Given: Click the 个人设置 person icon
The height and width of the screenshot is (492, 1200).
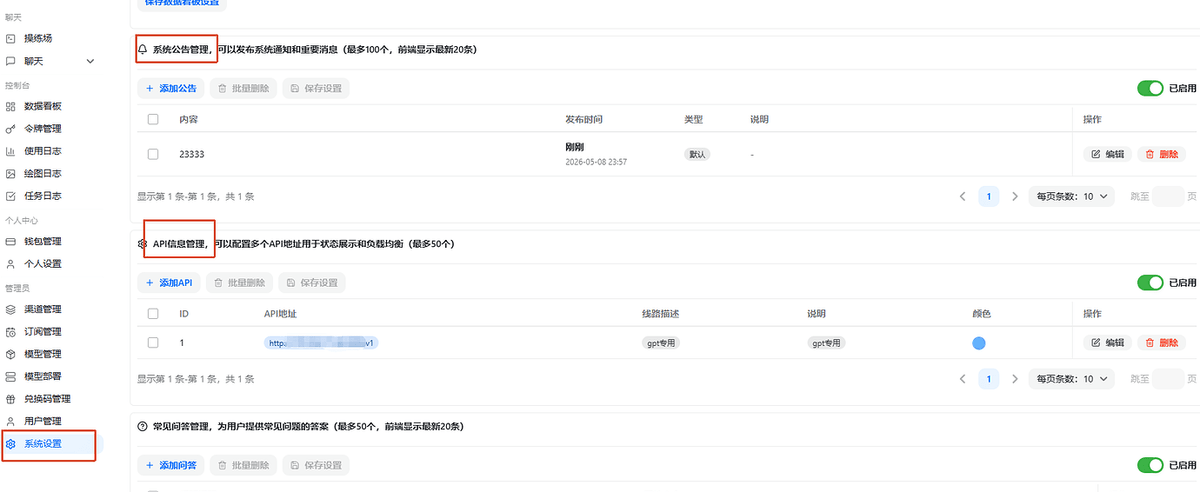Looking at the screenshot, I should click(11, 264).
